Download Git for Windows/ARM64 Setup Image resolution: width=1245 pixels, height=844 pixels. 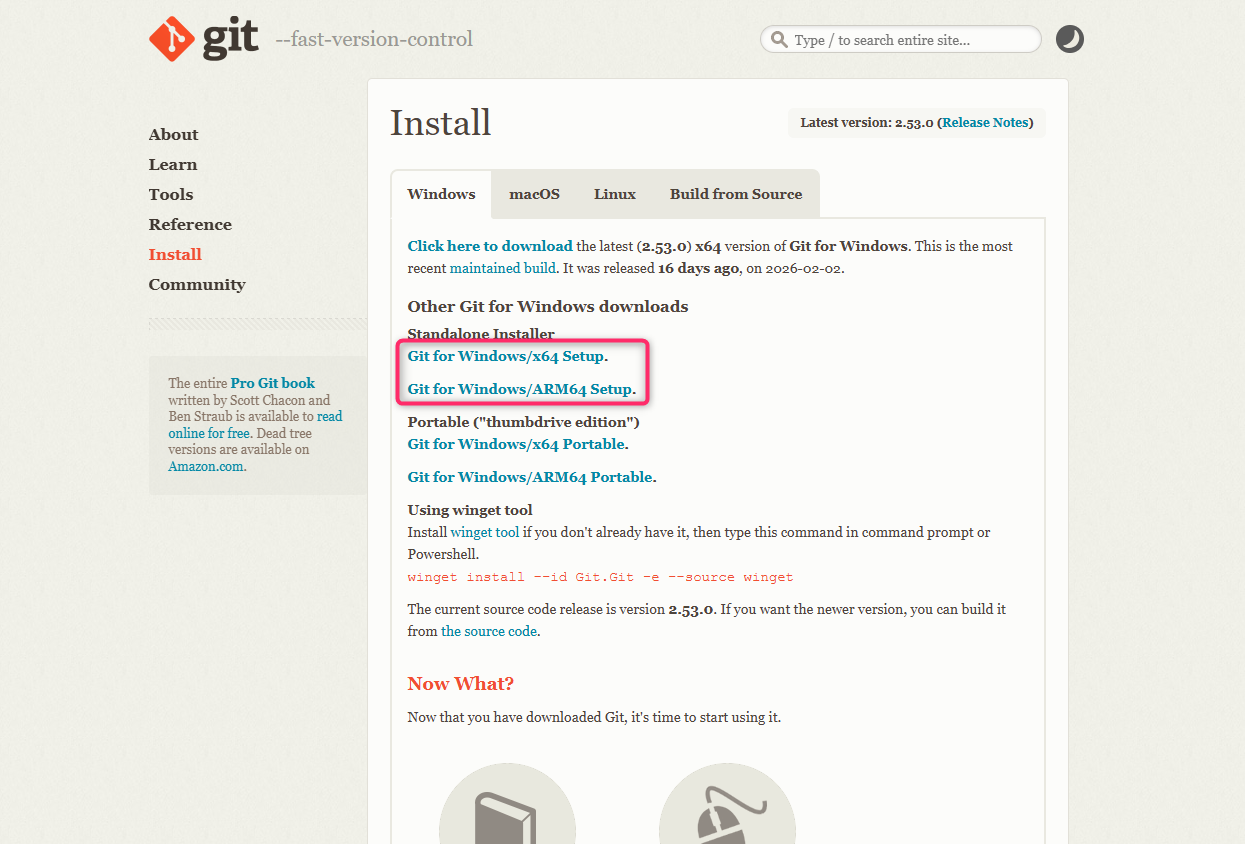pyautogui.click(x=519, y=389)
